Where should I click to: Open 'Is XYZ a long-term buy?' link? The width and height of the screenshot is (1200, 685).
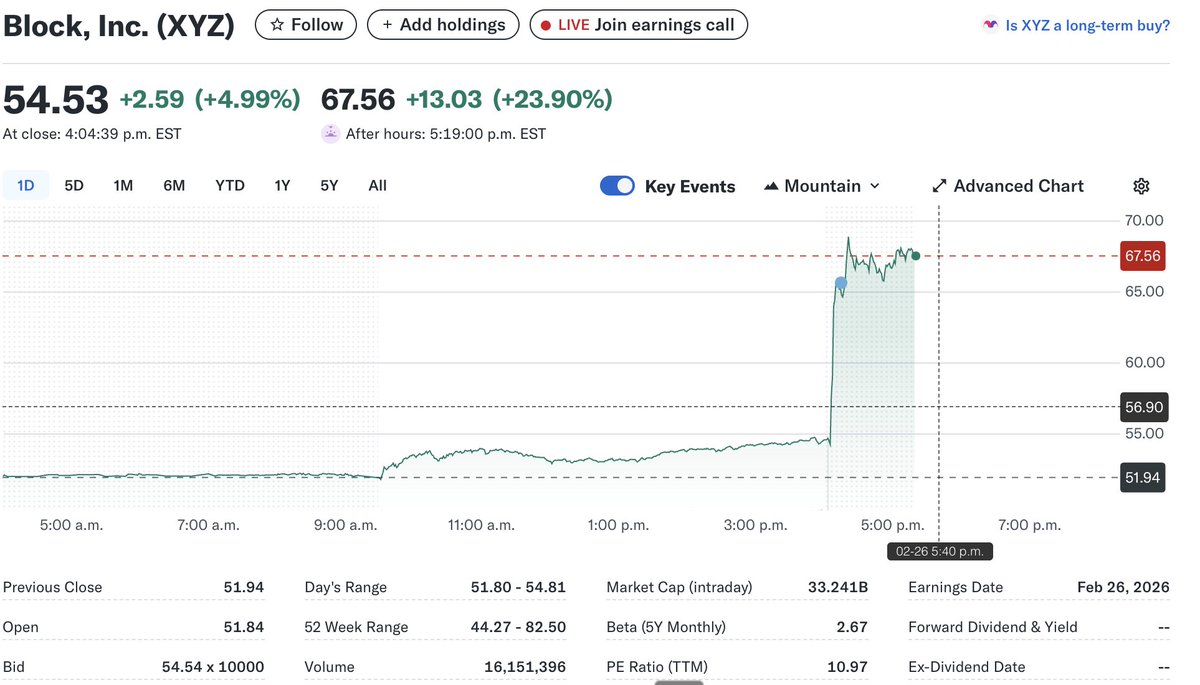(1087, 25)
